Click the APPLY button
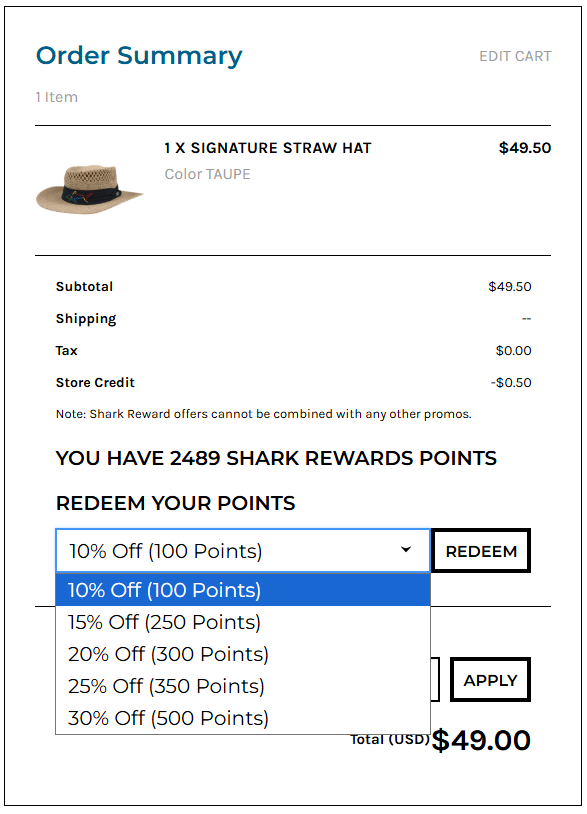587x814 pixels. pyautogui.click(x=490, y=680)
